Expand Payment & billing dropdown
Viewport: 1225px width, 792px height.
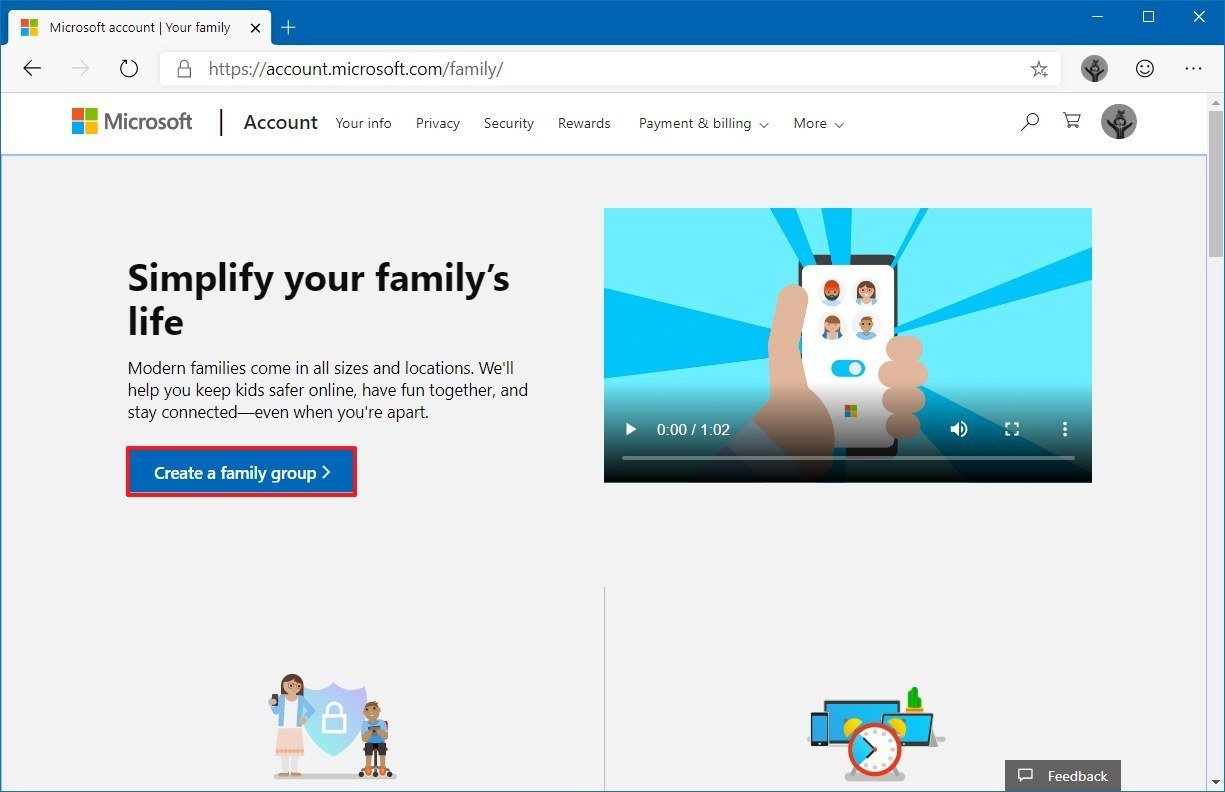[x=703, y=124]
